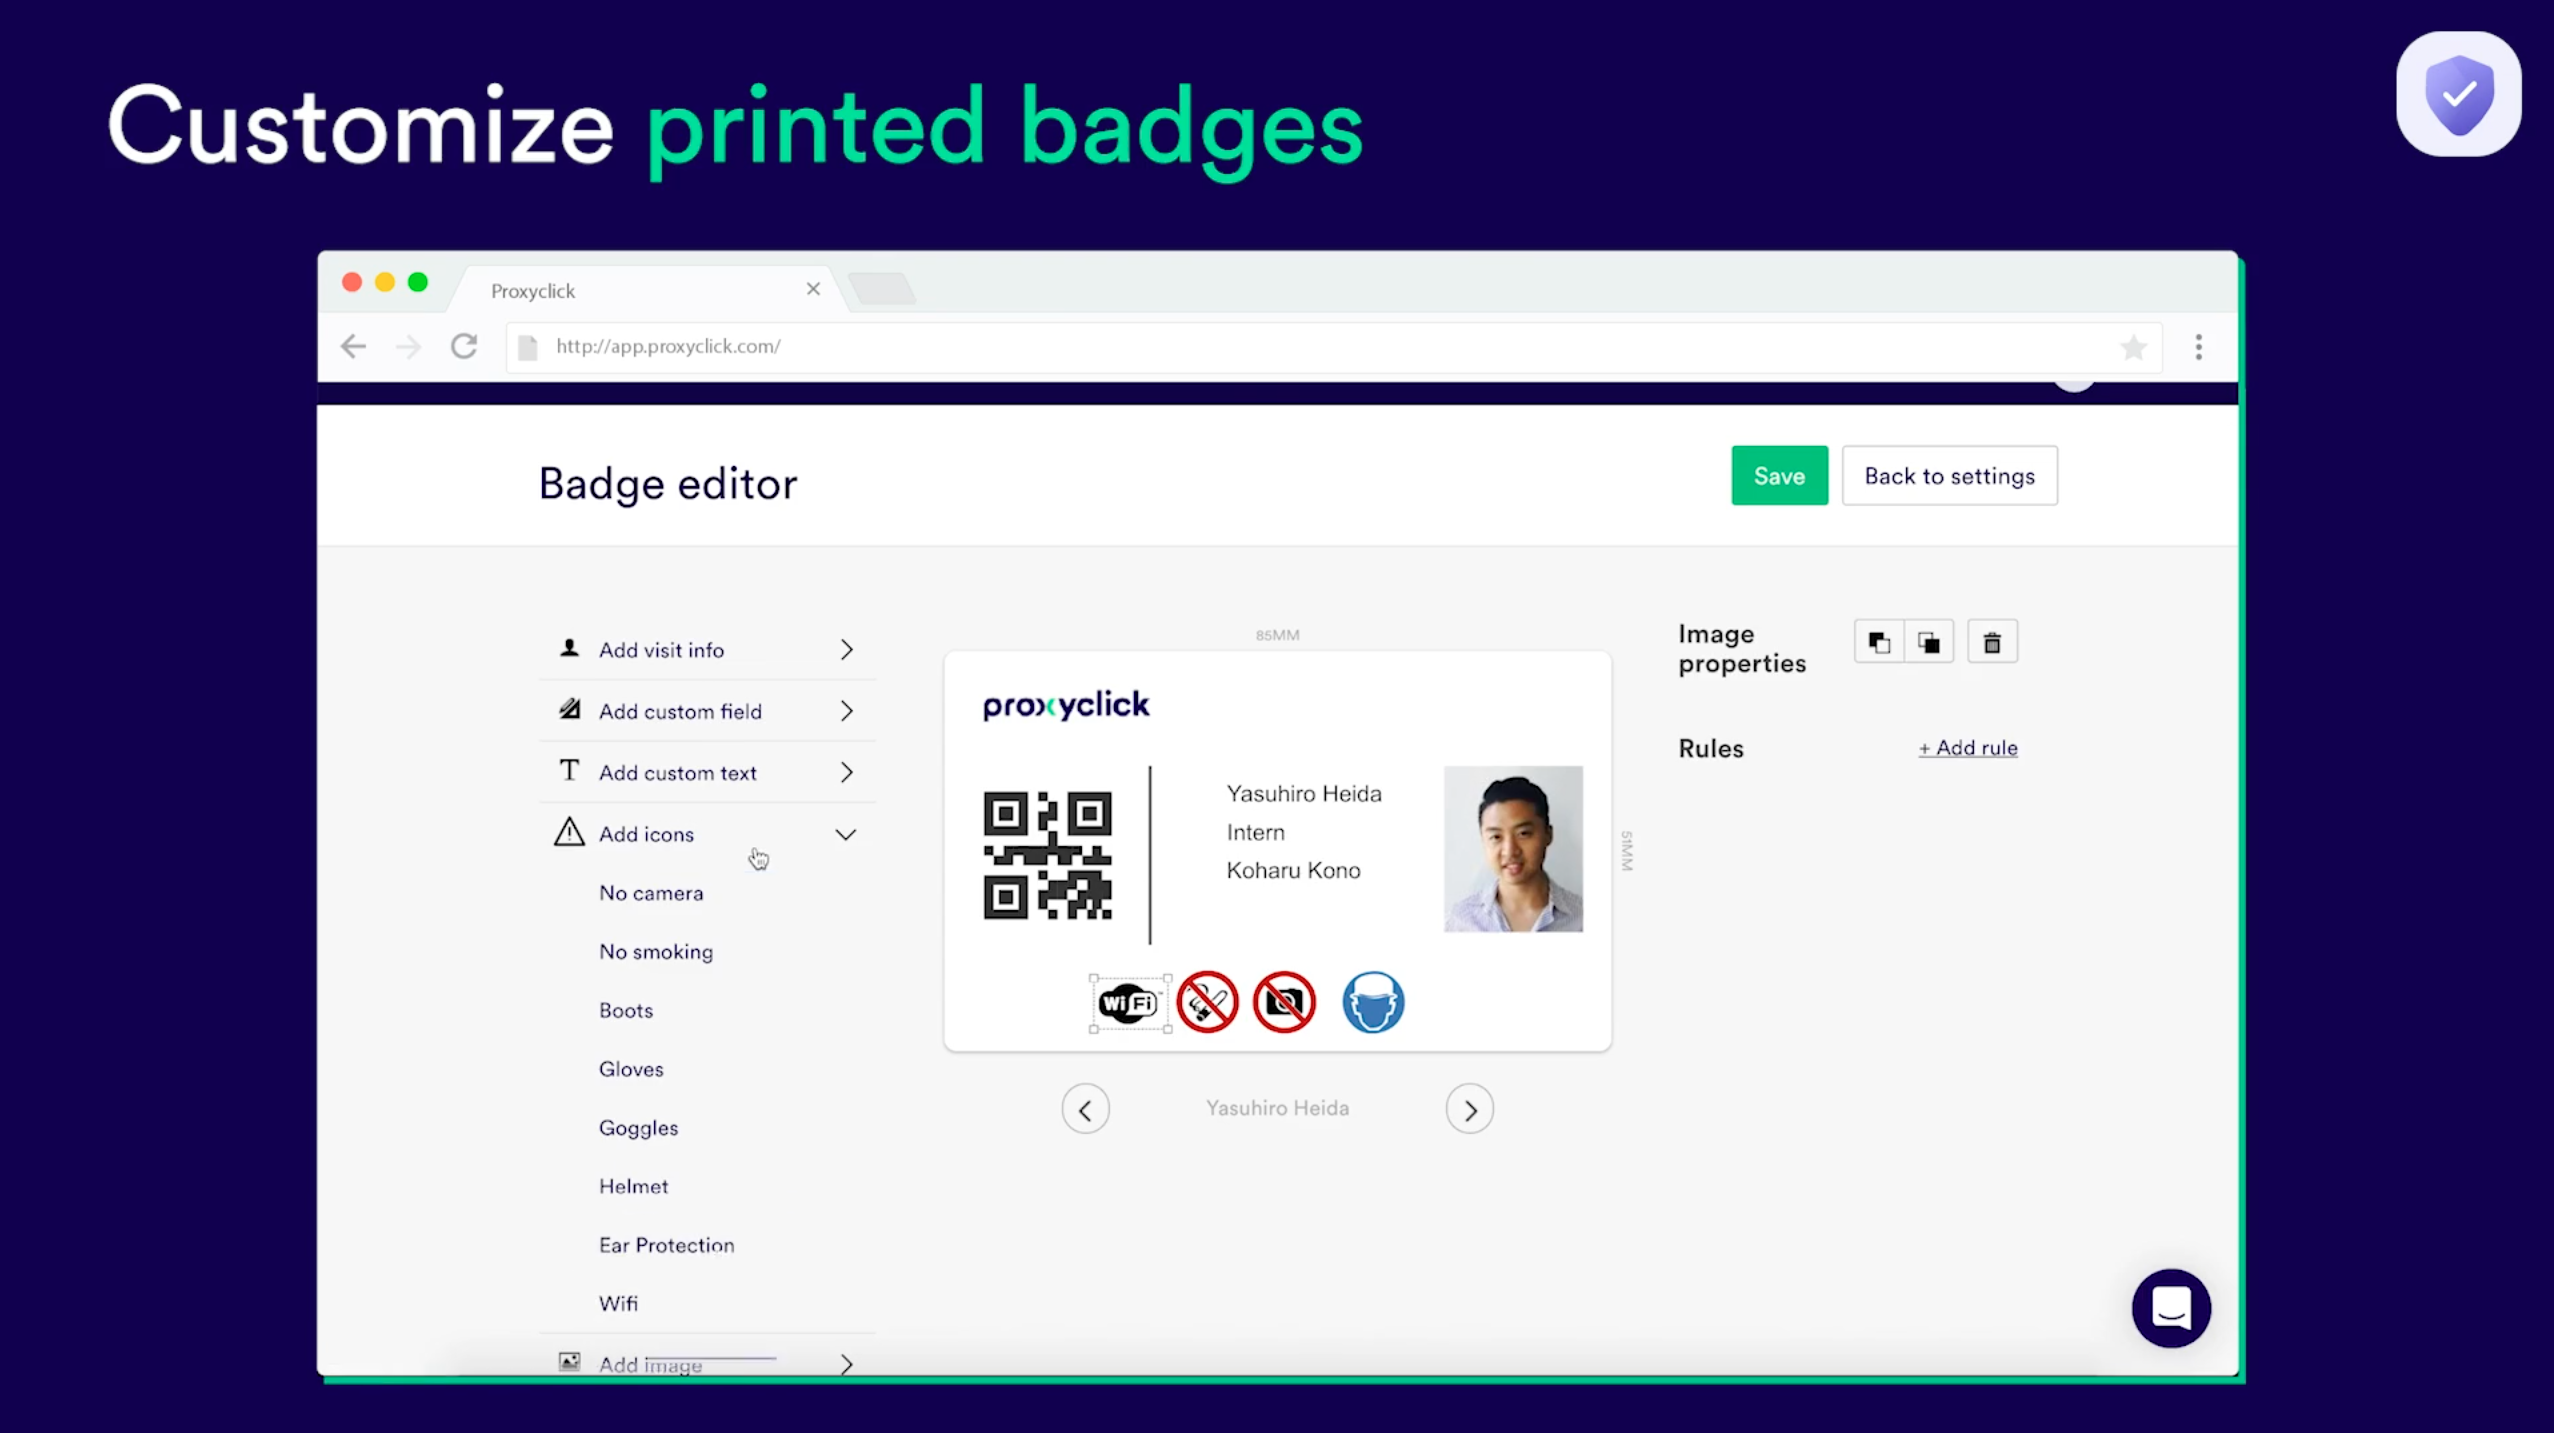Click the browser back arrow
This screenshot has width=2554, height=1433.
click(x=353, y=347)
